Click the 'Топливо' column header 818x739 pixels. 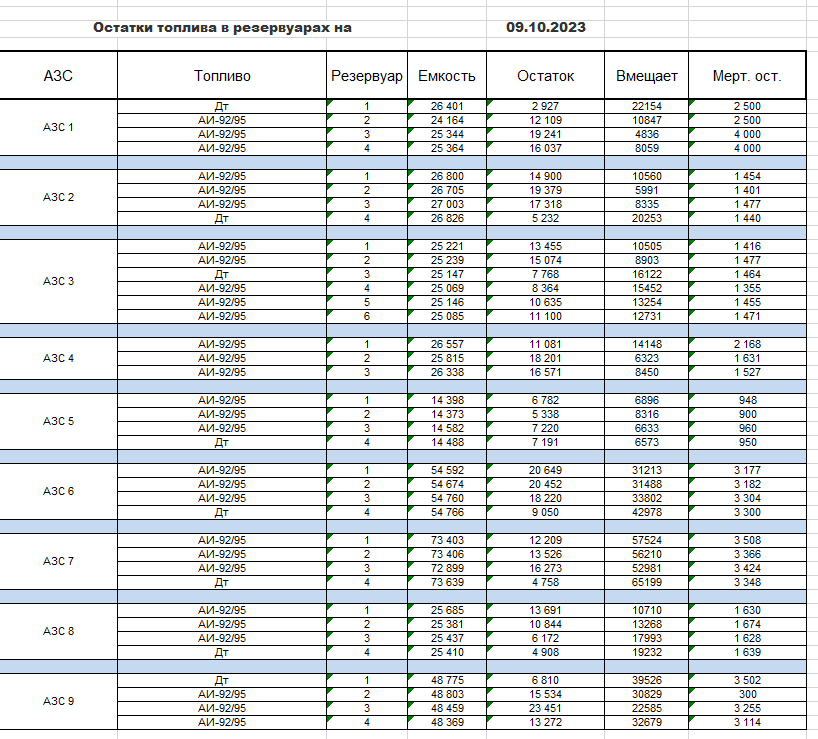pos(222,76)
